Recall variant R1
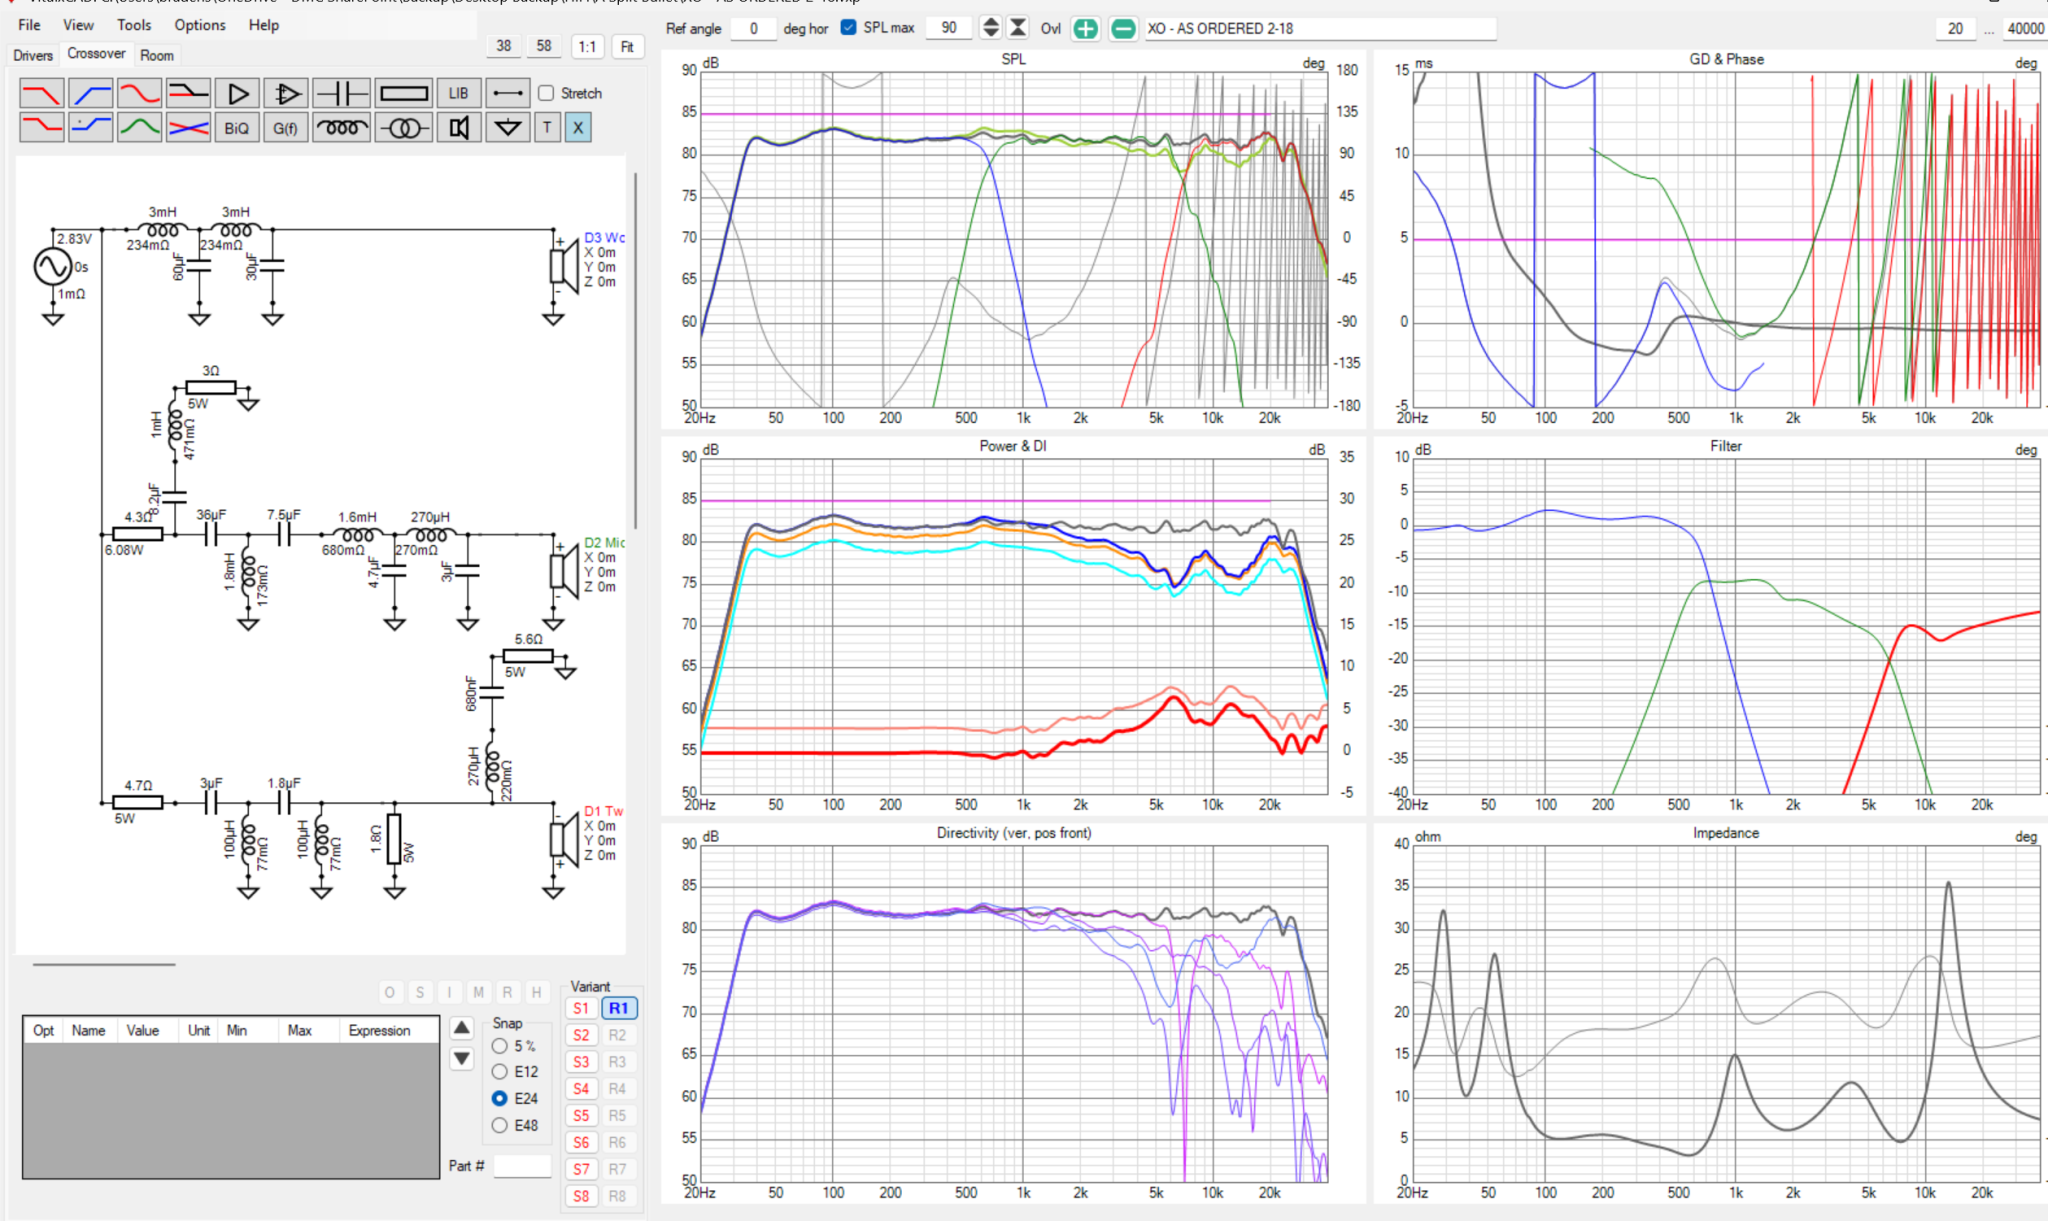This screenshot has height=1221, width=2048. click(x=618, y=1008)
